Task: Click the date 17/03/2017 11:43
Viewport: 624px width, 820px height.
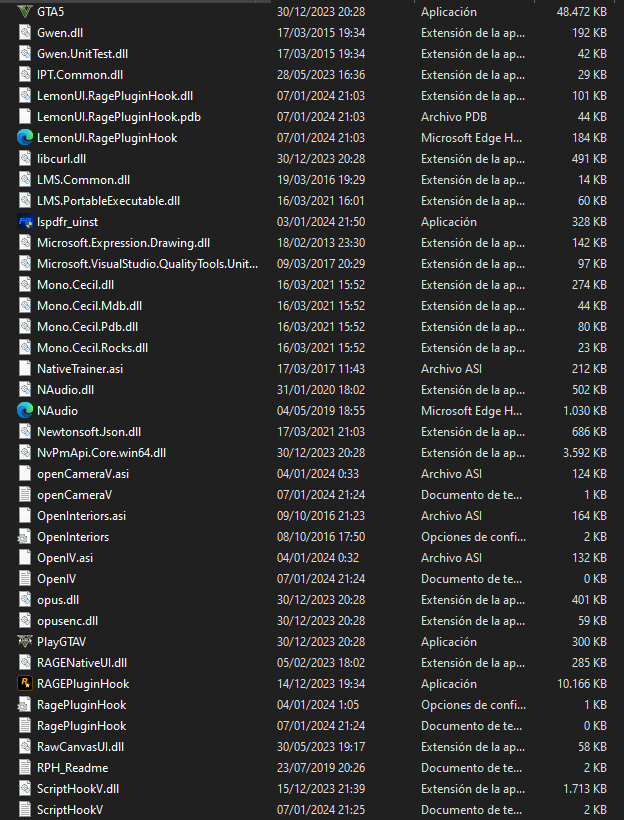Action: point(321,369)
